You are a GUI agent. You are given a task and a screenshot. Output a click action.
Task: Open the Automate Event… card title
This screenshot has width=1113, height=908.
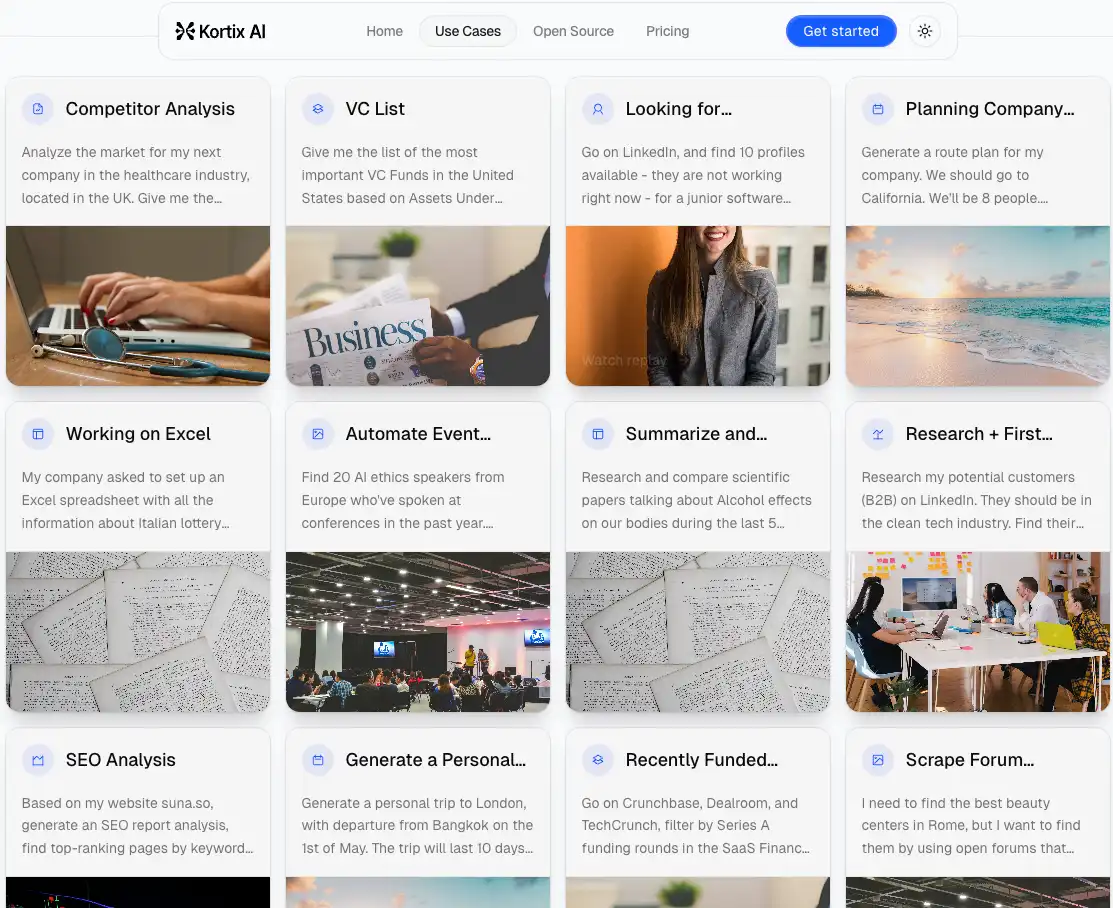(x=418, y=434)
